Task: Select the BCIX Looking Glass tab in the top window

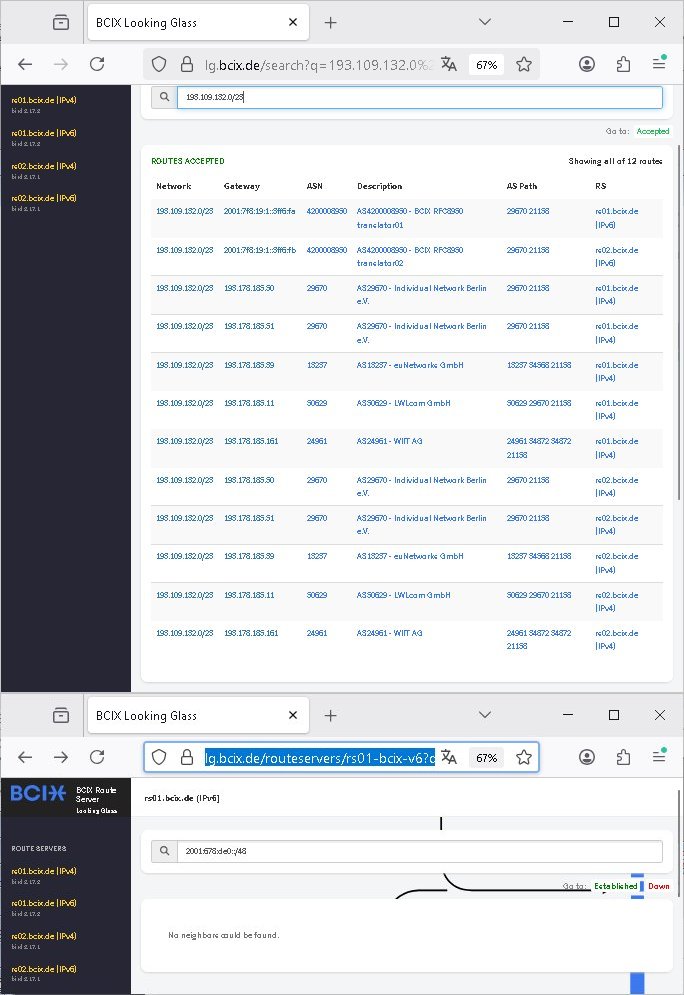Action: pyautogui.click(x=187, y=22)
